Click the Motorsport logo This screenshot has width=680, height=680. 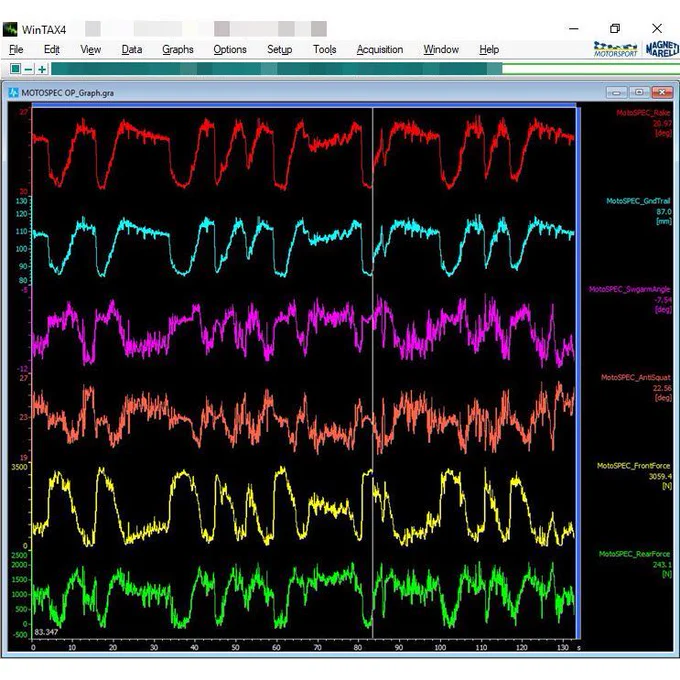click(x=615, y=49)
